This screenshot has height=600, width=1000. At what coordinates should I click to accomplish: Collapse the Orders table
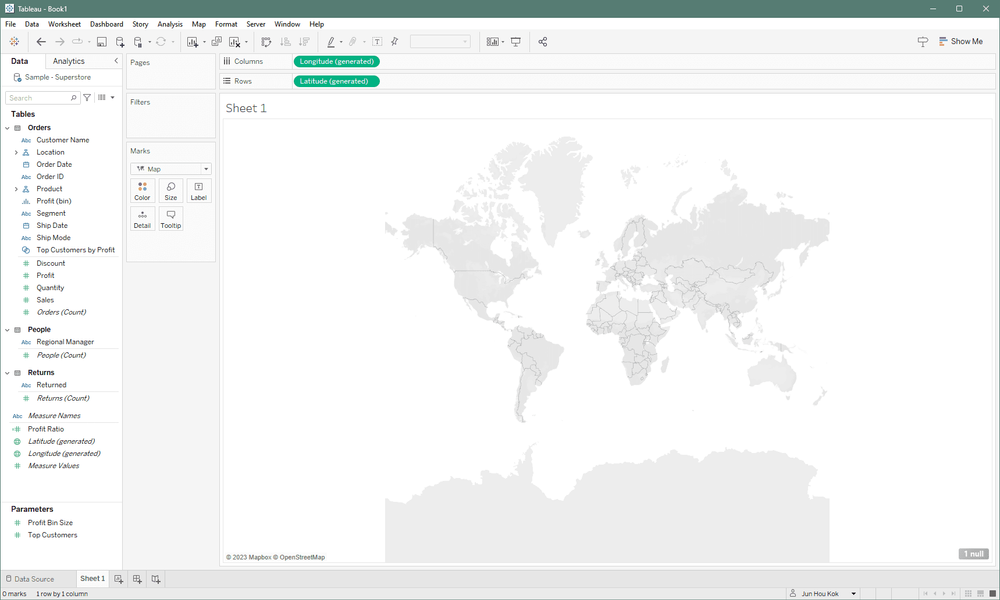tap(7, 128)
